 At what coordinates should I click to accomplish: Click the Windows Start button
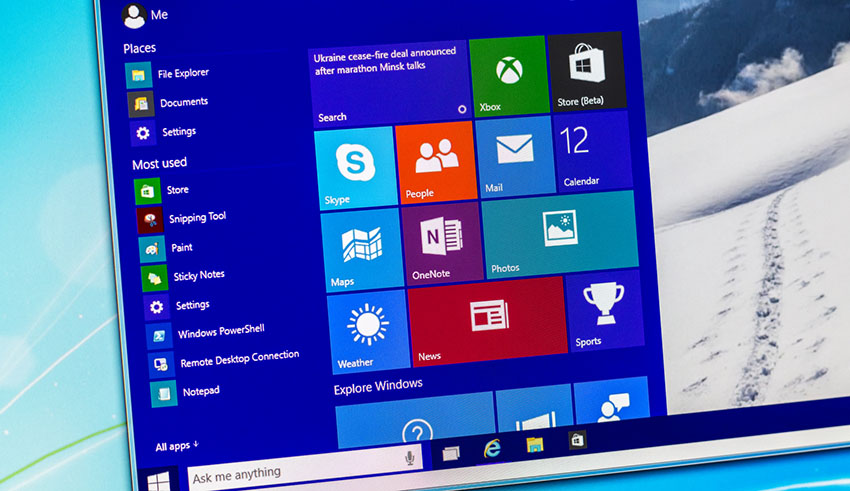click(159, 481)
